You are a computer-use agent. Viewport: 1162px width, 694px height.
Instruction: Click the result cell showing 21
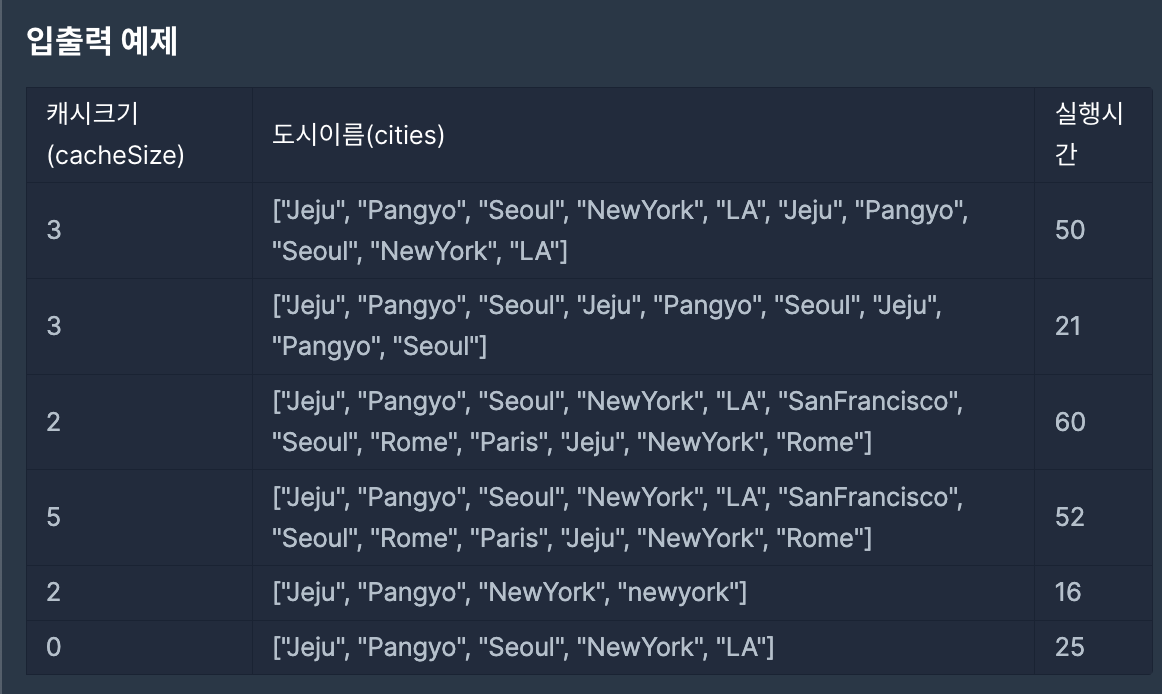pyautogui.click(x=1093, y=326)
